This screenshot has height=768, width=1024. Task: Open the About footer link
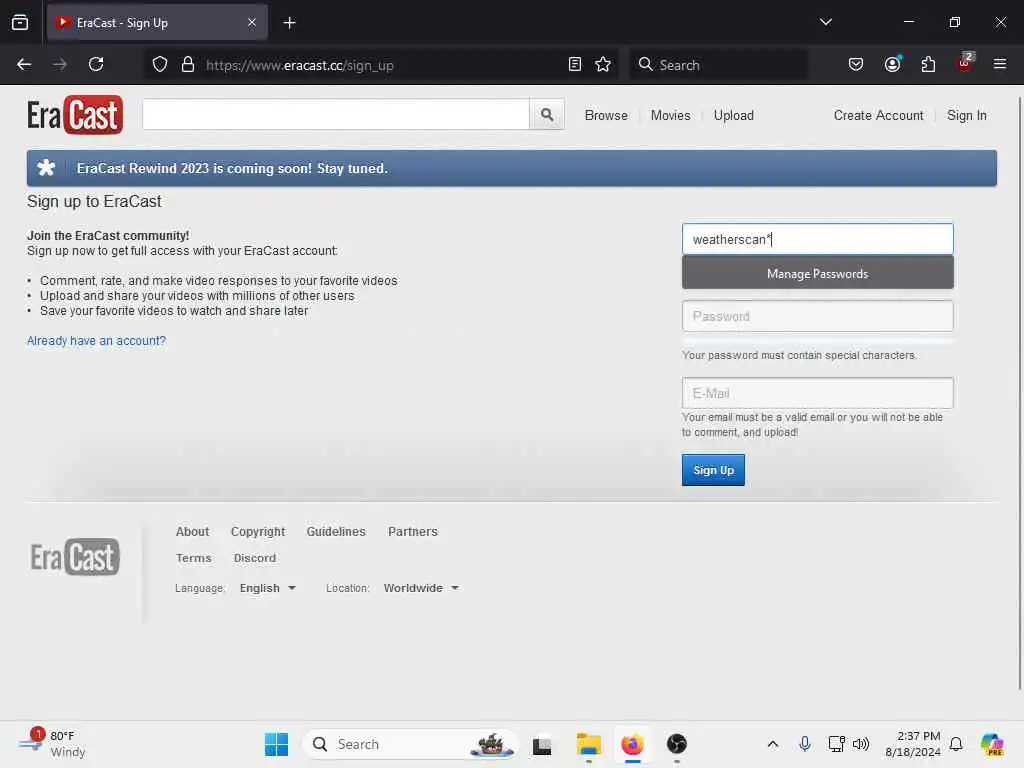tap(193, 532)
